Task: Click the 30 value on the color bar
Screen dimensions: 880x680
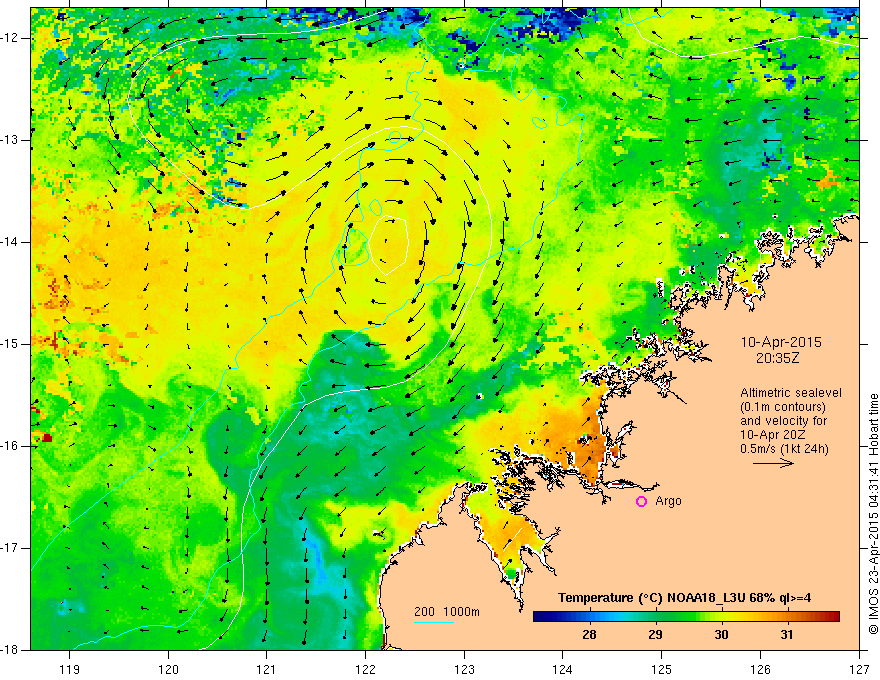Action: tap(721, 635)
